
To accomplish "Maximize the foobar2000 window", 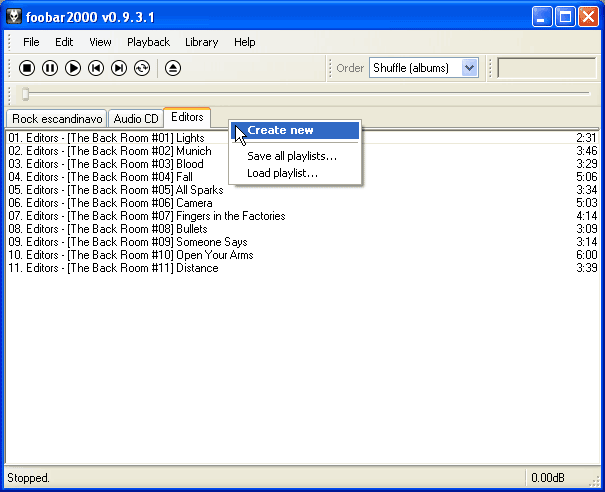I will [x=565, y=17].
